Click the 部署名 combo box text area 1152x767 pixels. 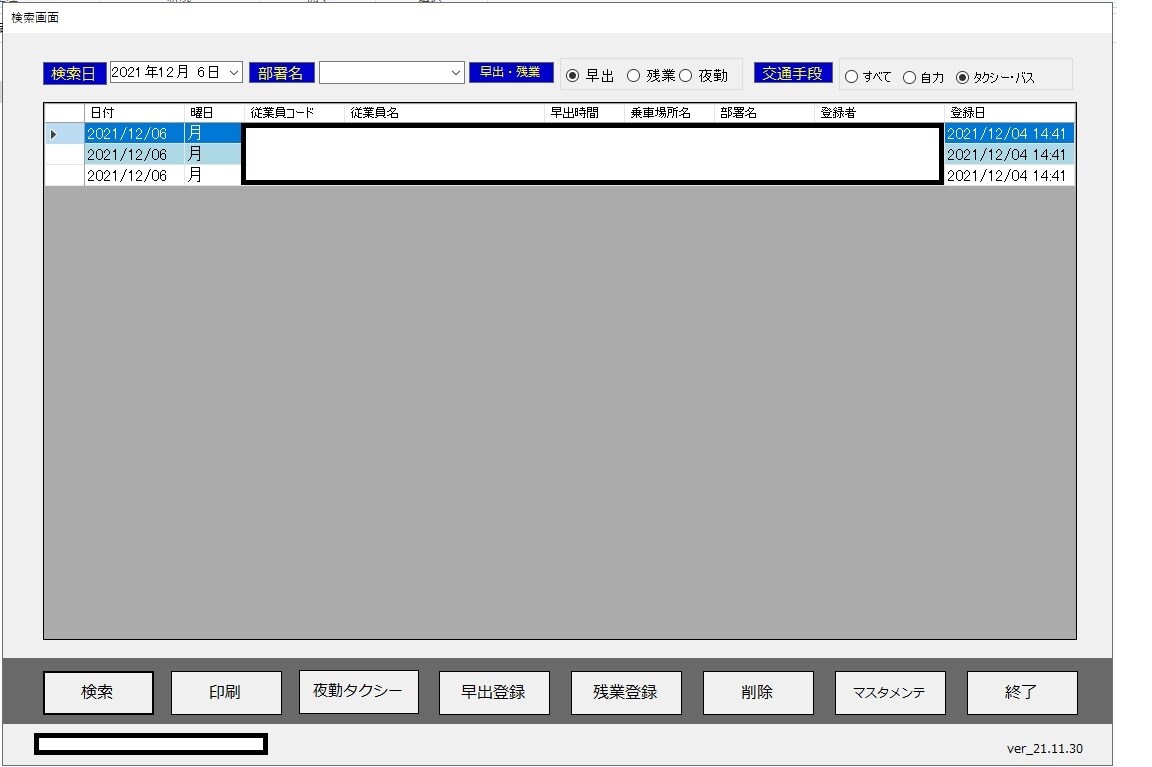[384, 73]
